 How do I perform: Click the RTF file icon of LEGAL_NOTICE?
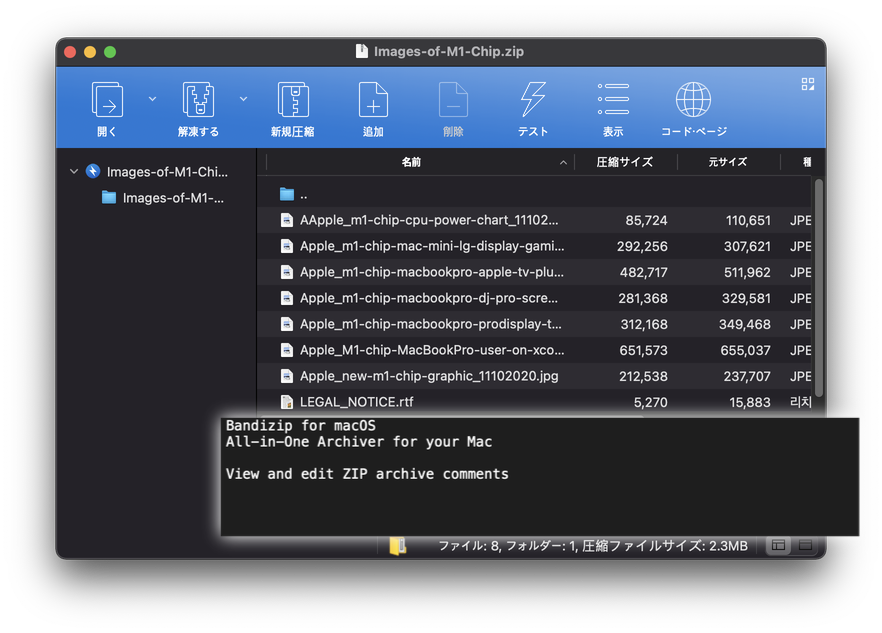287,402
